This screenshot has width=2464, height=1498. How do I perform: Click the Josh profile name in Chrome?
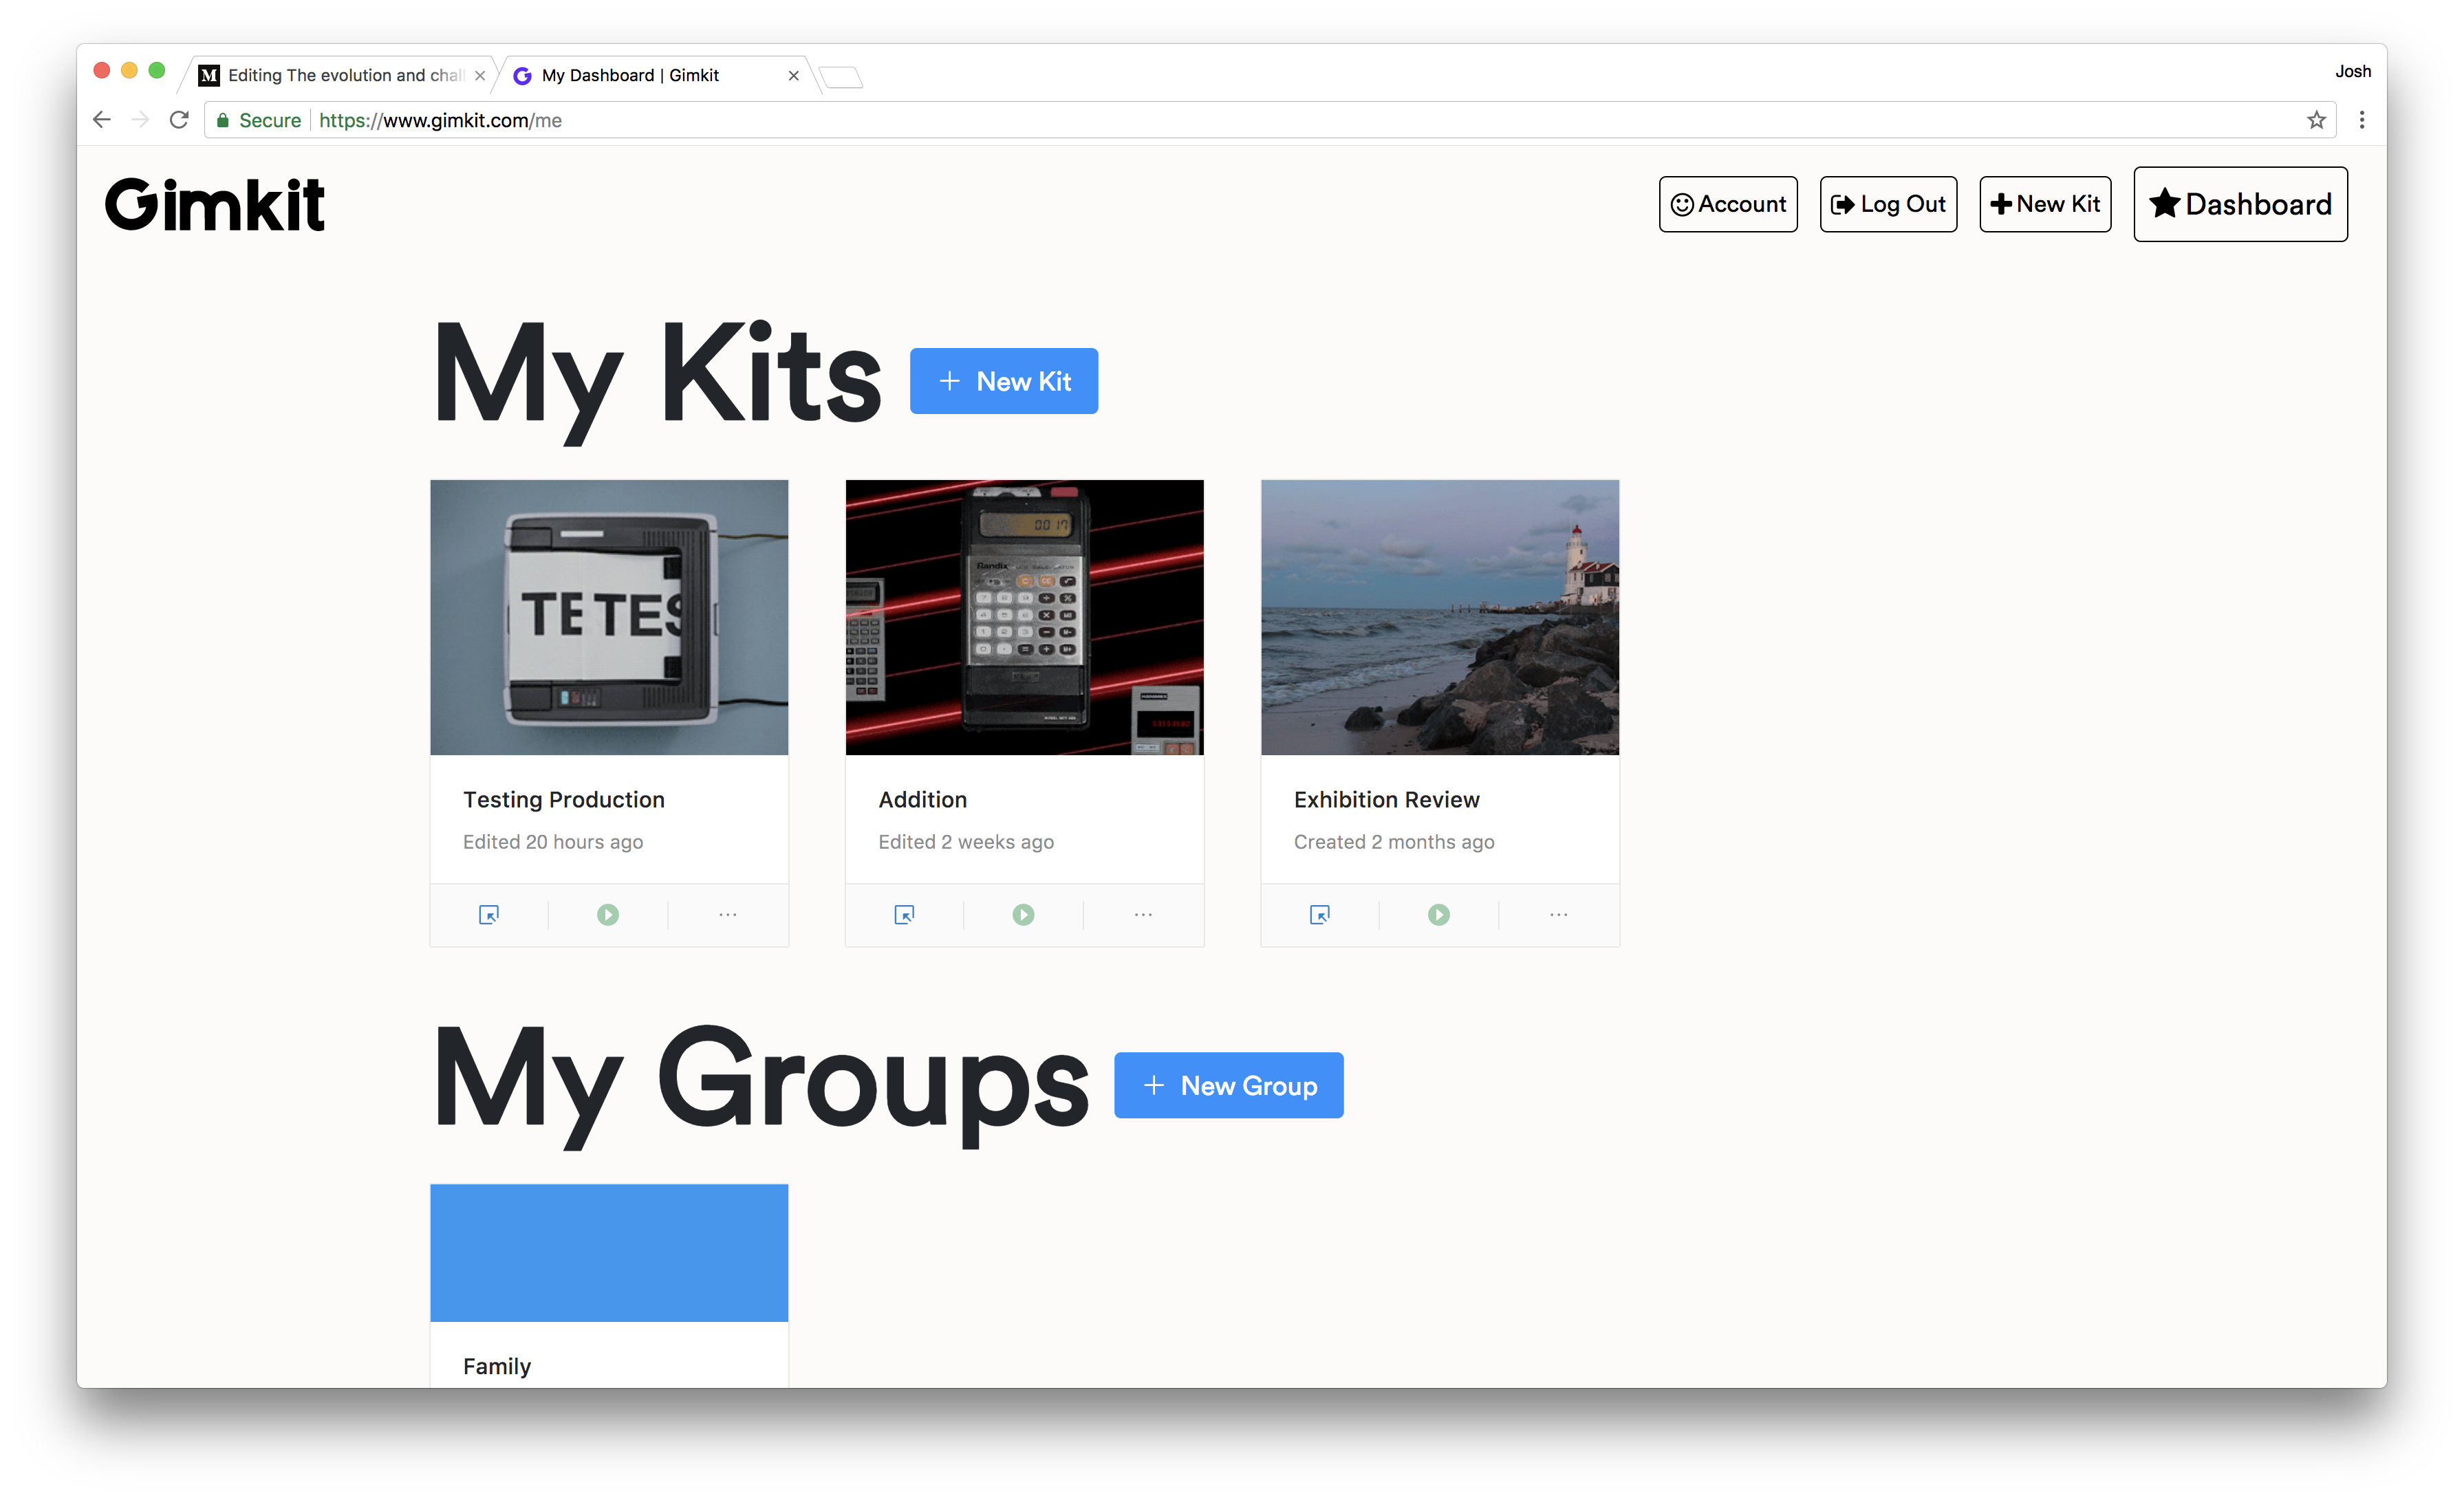[x=2352, y=72]
